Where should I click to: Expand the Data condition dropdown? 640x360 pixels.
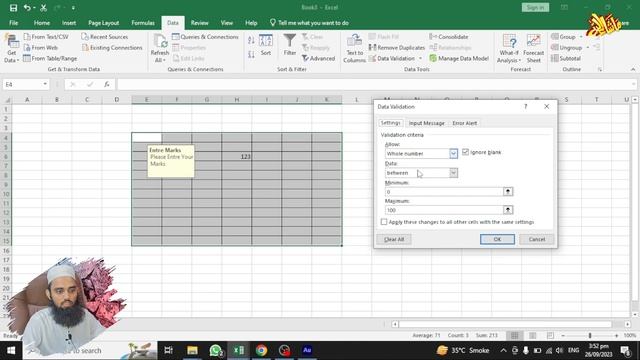pos(453,173)
